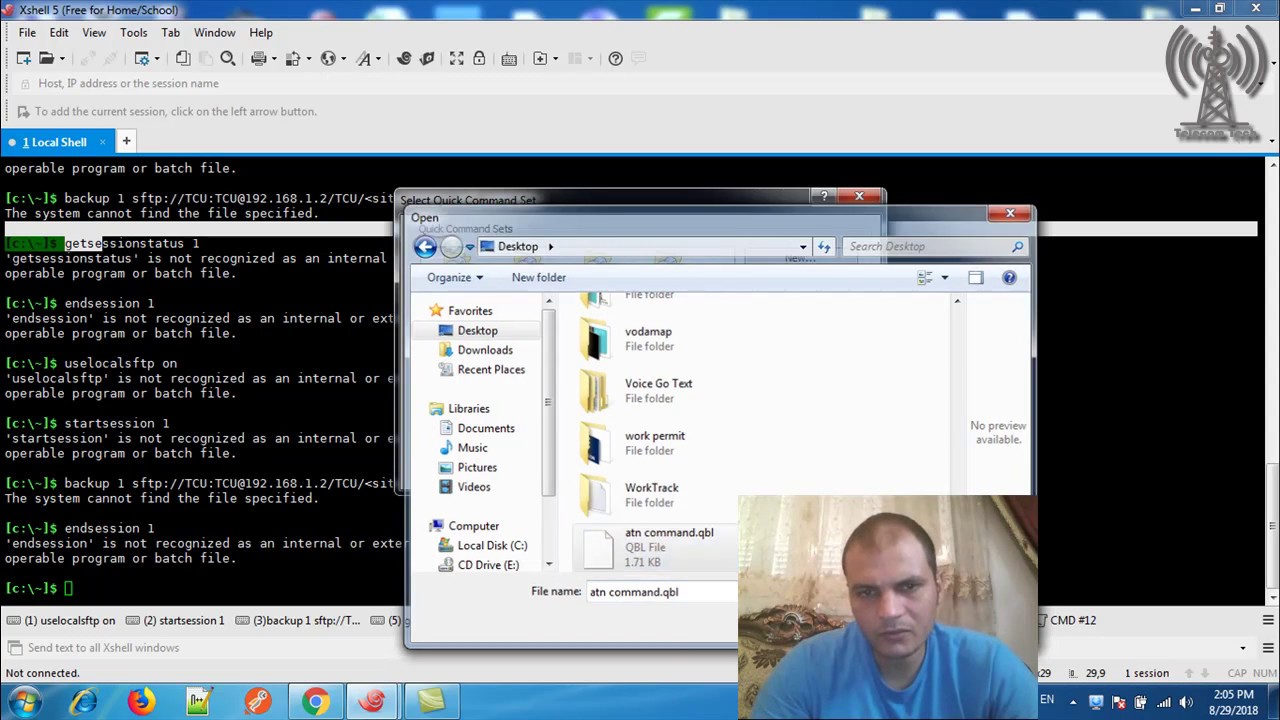Image resolution: width=1280 pixels, height=720 pixels.
Task: Open the View menu
Action: pyautogui.click(x=94, y=32)
